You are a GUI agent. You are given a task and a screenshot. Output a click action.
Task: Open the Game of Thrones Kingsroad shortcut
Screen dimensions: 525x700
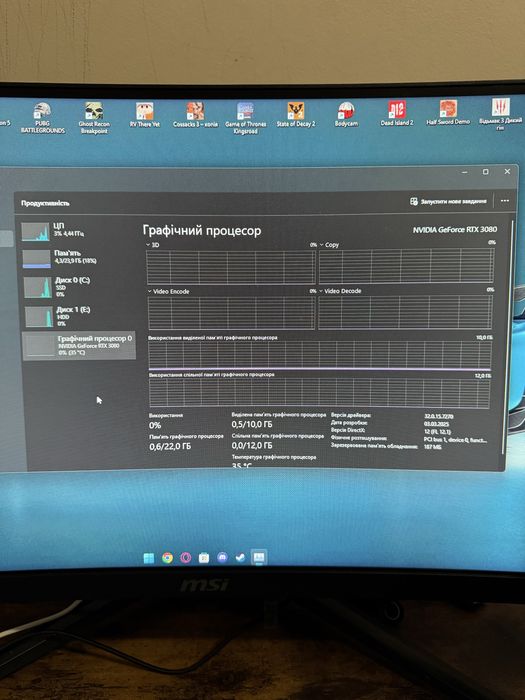click(x=245, y=118)
